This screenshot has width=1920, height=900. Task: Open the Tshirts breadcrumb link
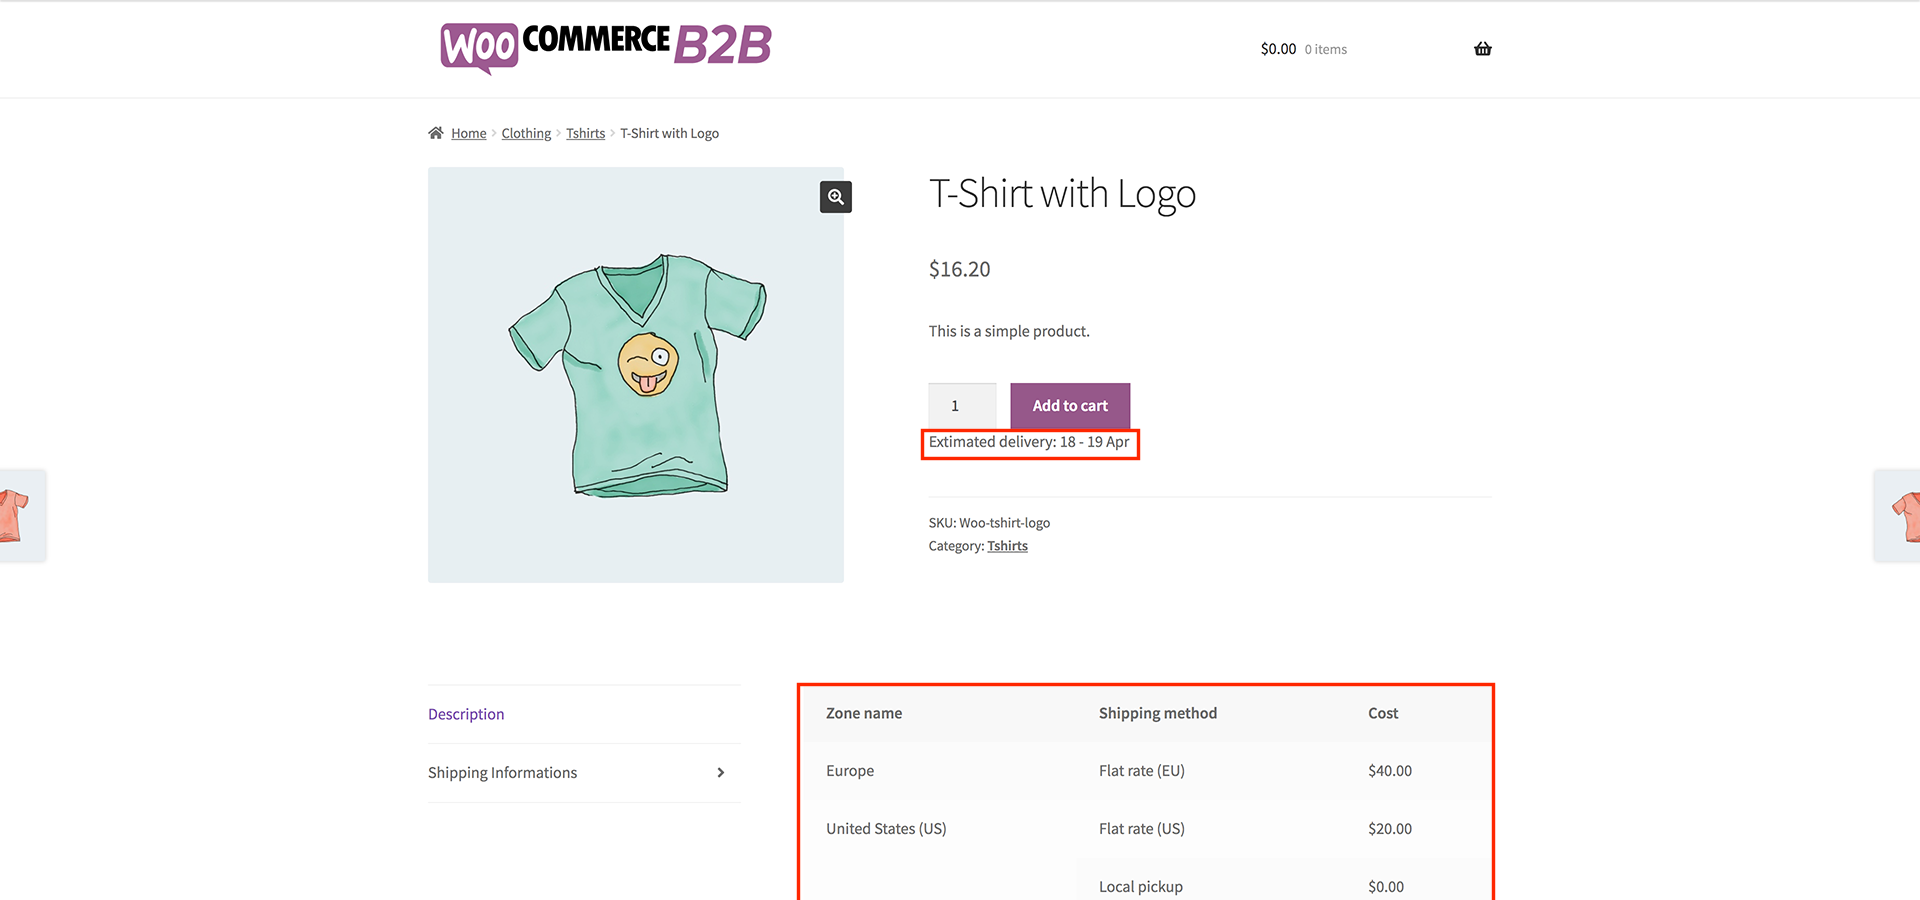[585, 134]
